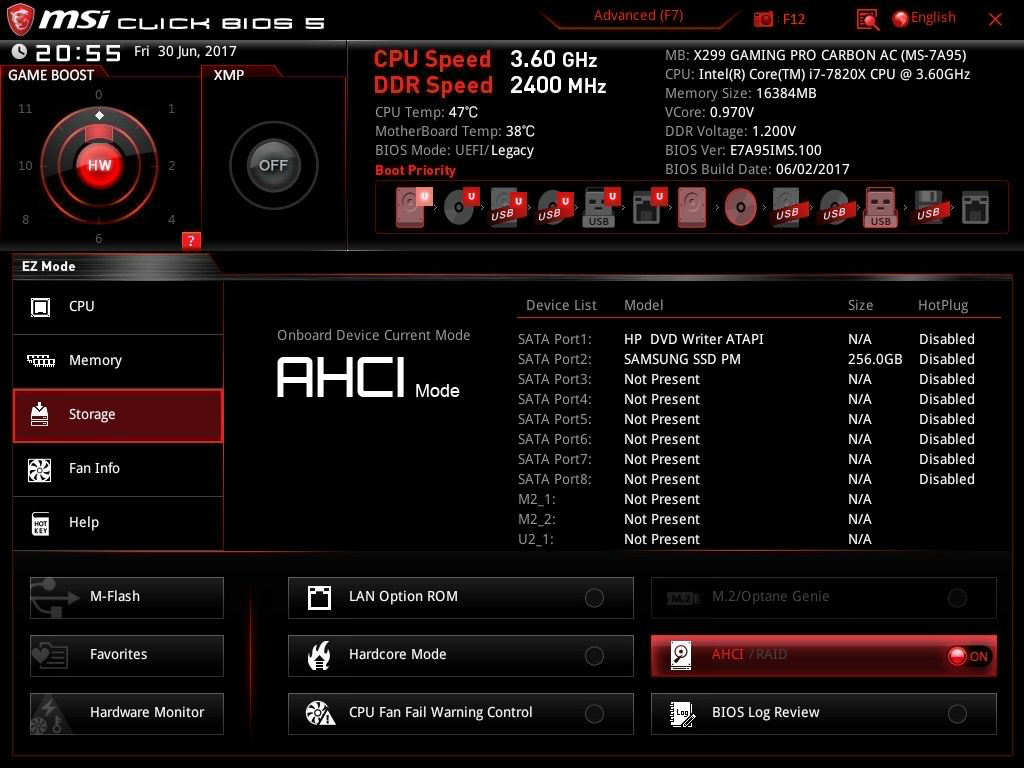The width and height of the screenshot is (1024, 768).
Task: Open Hardware Monitor button
Action: click(127, 713)
